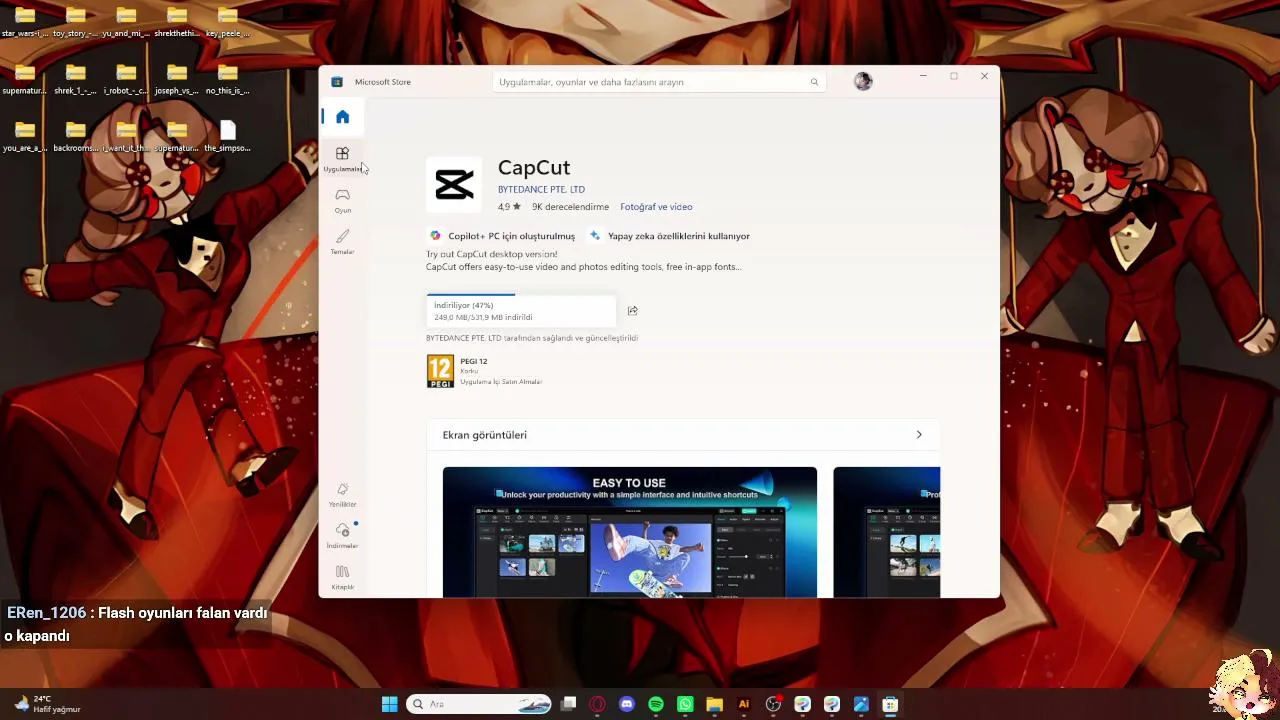
Task: Click the '249,0 MB/531,9 MB indirildi' text
Action: (x=483, y=317)
